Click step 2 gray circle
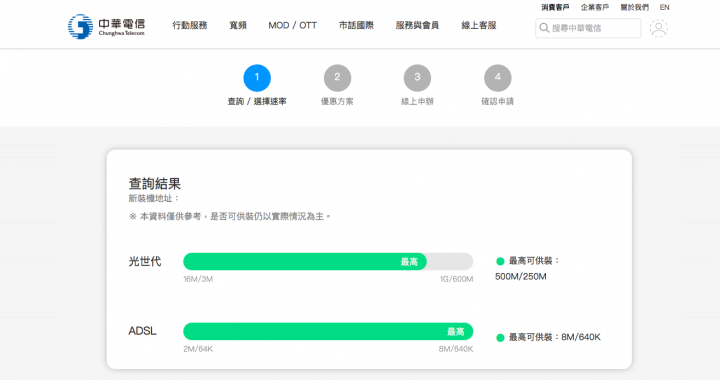Image resolution: width=720 pixels, height=380 pixels. click(x=337, y=78)
